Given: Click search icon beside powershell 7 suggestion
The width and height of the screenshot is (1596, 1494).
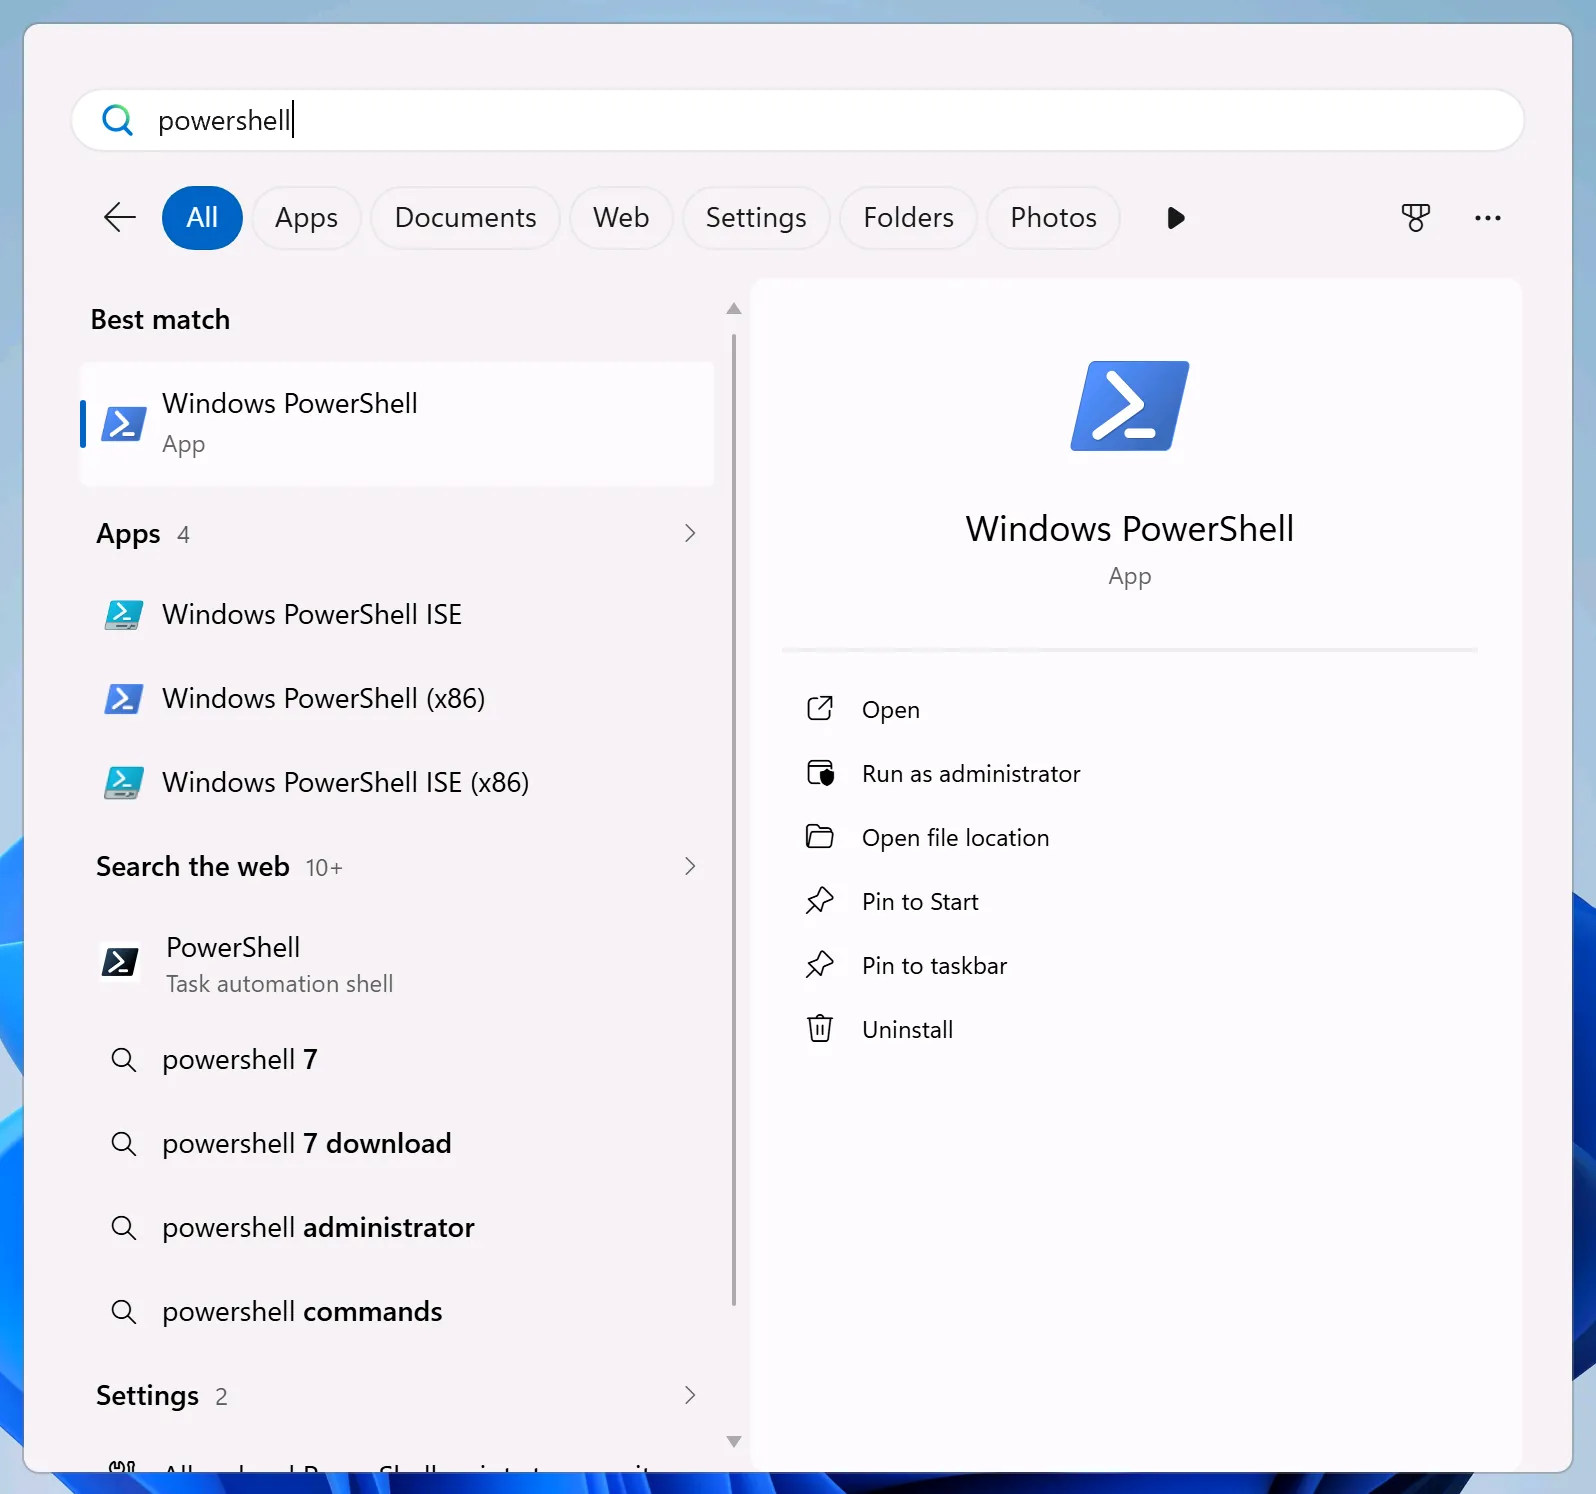Looking at the screenshot, I should point(124,1060).
